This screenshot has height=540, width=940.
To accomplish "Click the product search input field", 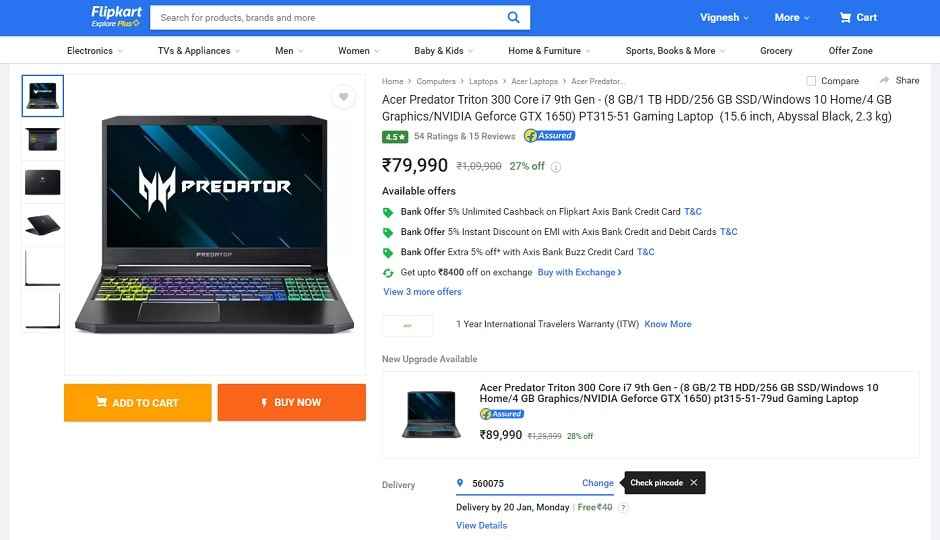I will 329,17.
